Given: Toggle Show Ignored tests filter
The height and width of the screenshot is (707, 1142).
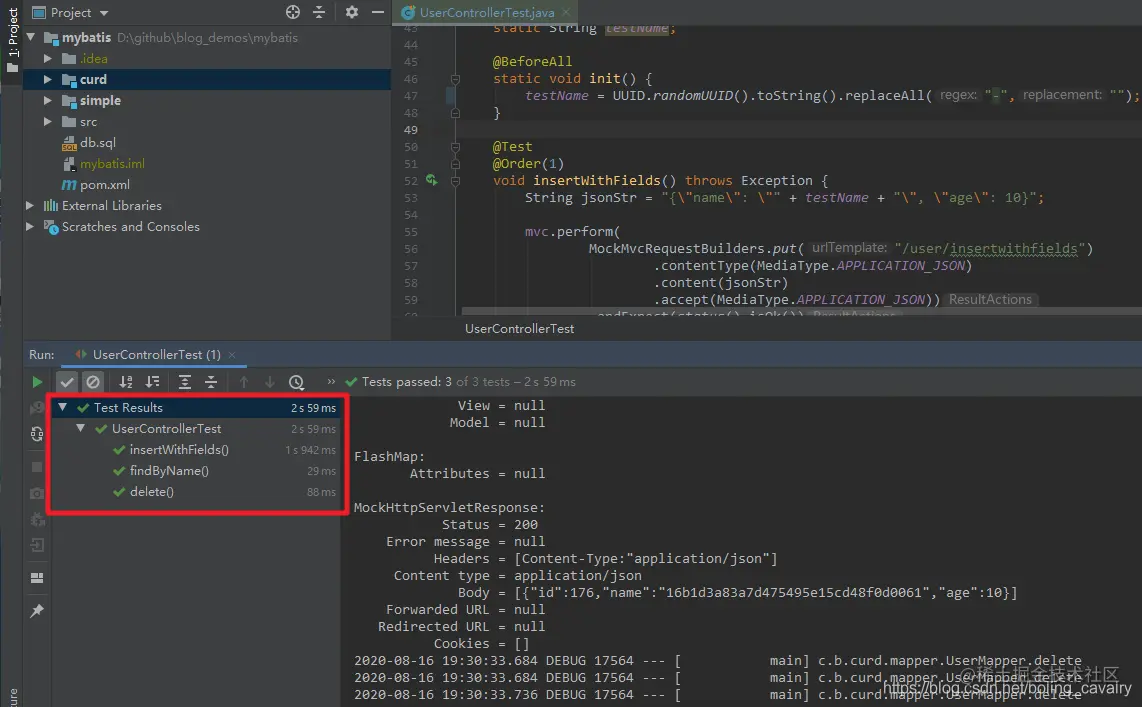Looking at the screenshot, I should tap(93, 382).
